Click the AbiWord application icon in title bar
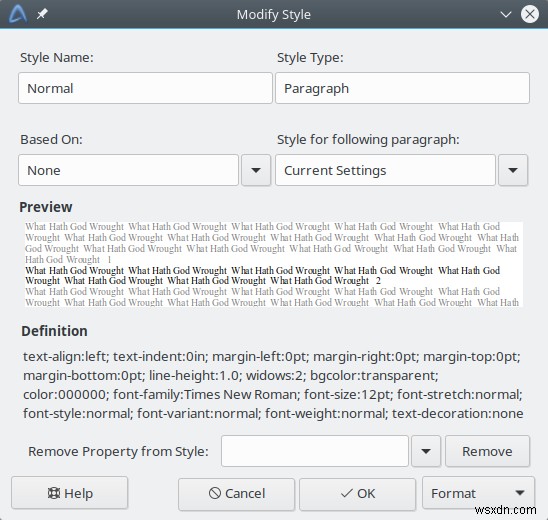The height and width of the screenshot is (520, 548). pos(18,14)
